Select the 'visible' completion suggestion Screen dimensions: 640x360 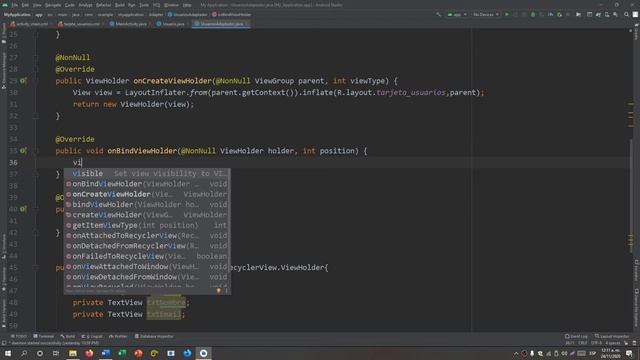[147, 173]
